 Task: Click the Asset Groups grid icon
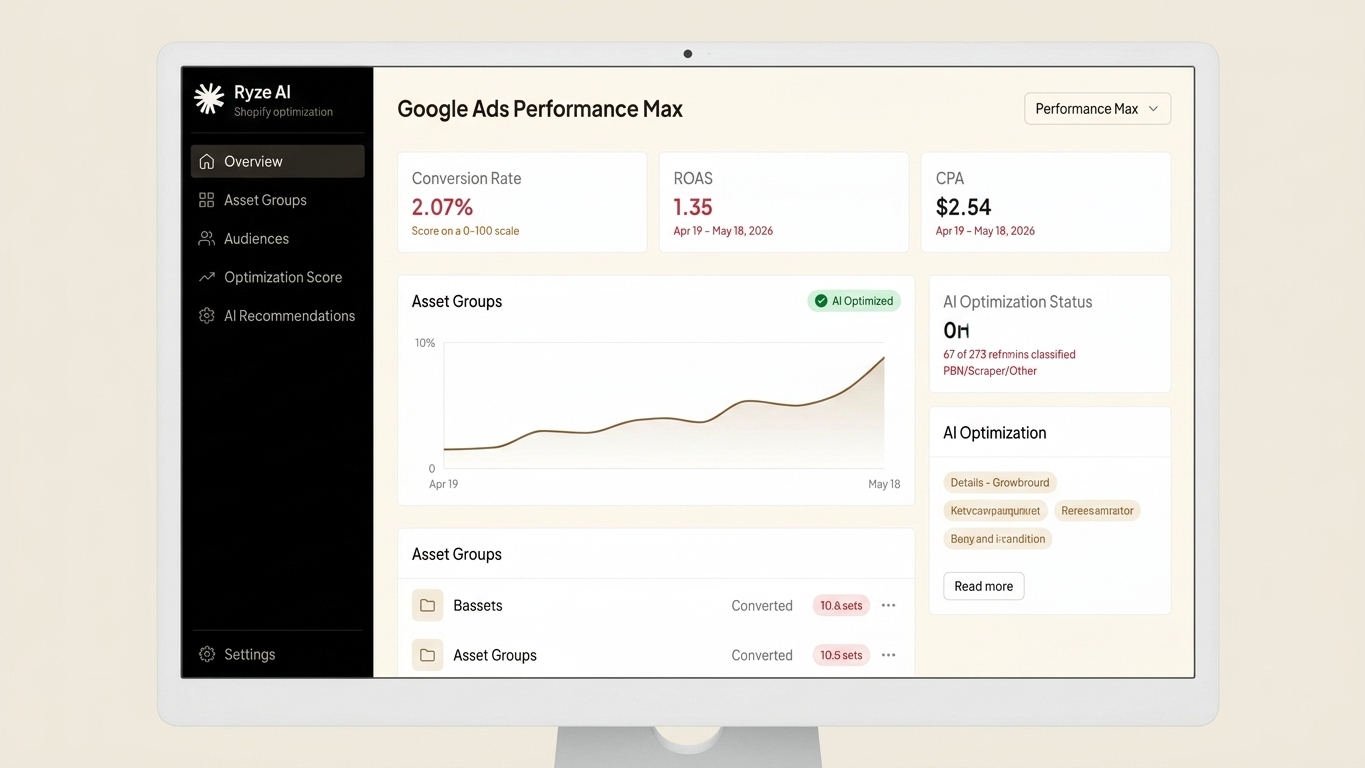click(x=206, y=200)
